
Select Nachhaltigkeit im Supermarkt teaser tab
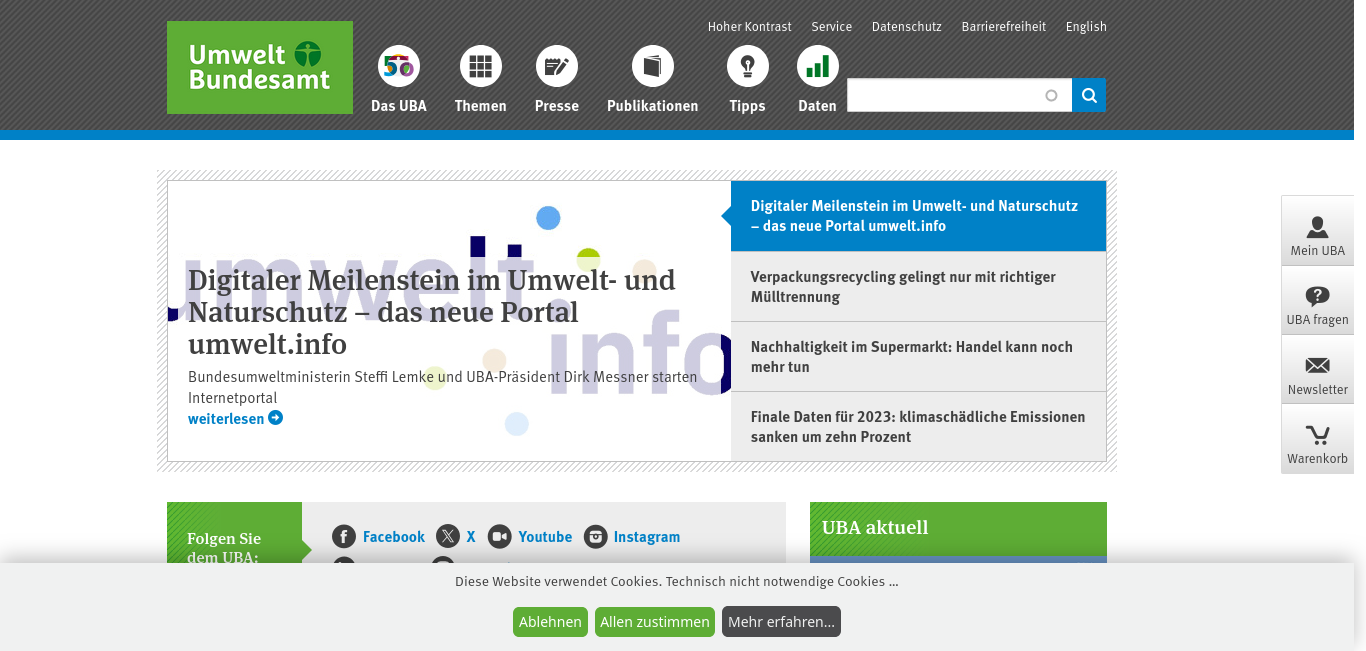[918, 357]
